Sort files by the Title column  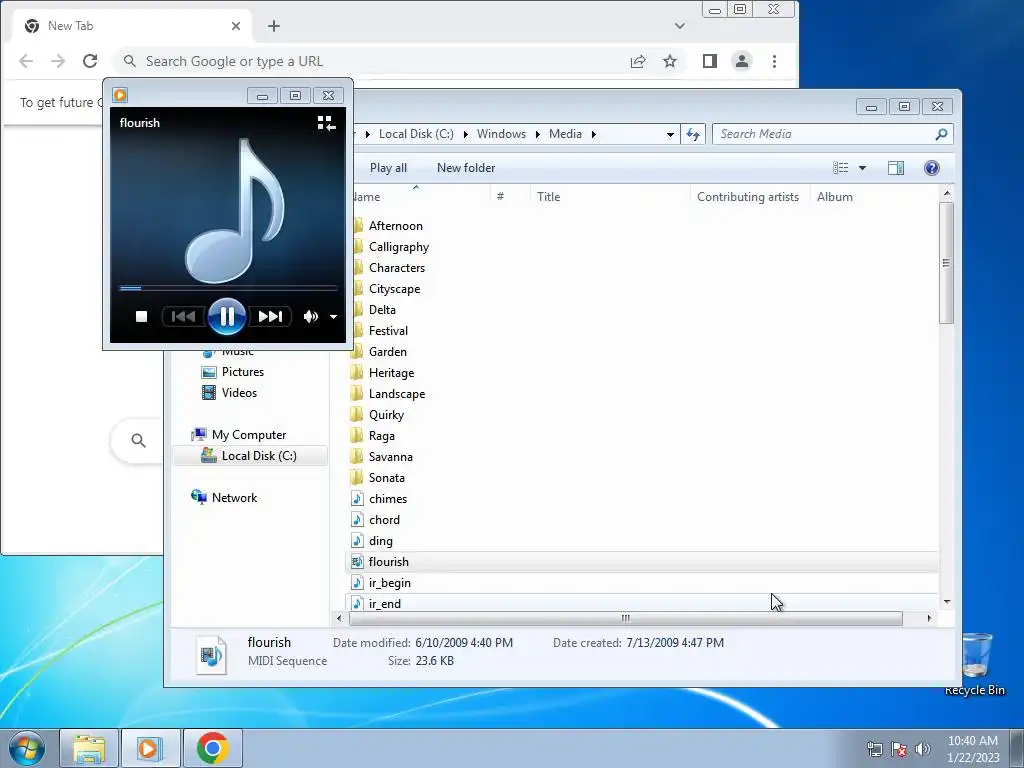(609, 197)
